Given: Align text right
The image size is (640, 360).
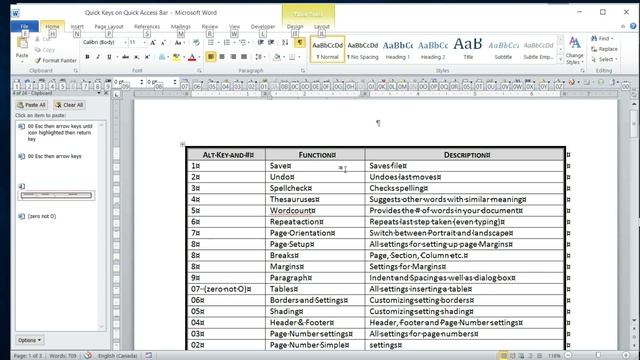Looking at the screenshot, I should tap(233, 57).
